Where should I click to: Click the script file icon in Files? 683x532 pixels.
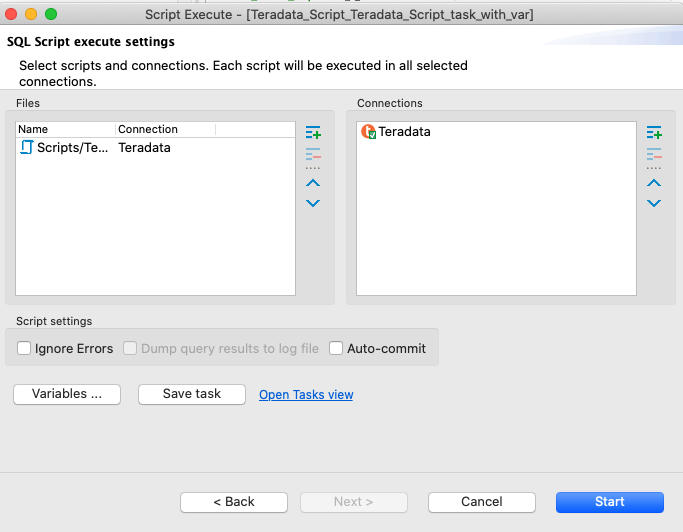click(27, 147)
